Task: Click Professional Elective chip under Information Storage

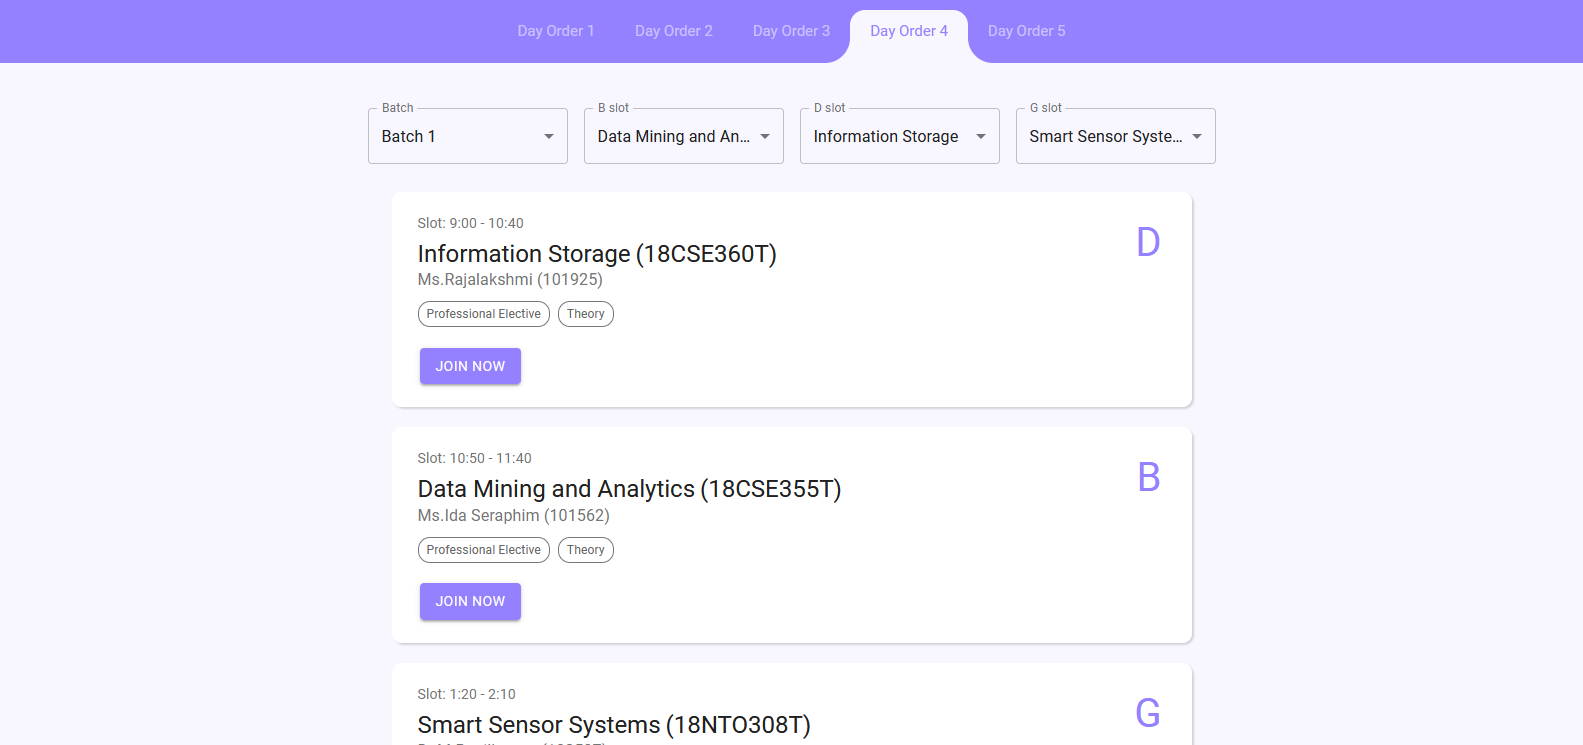Action: (483, 314)
